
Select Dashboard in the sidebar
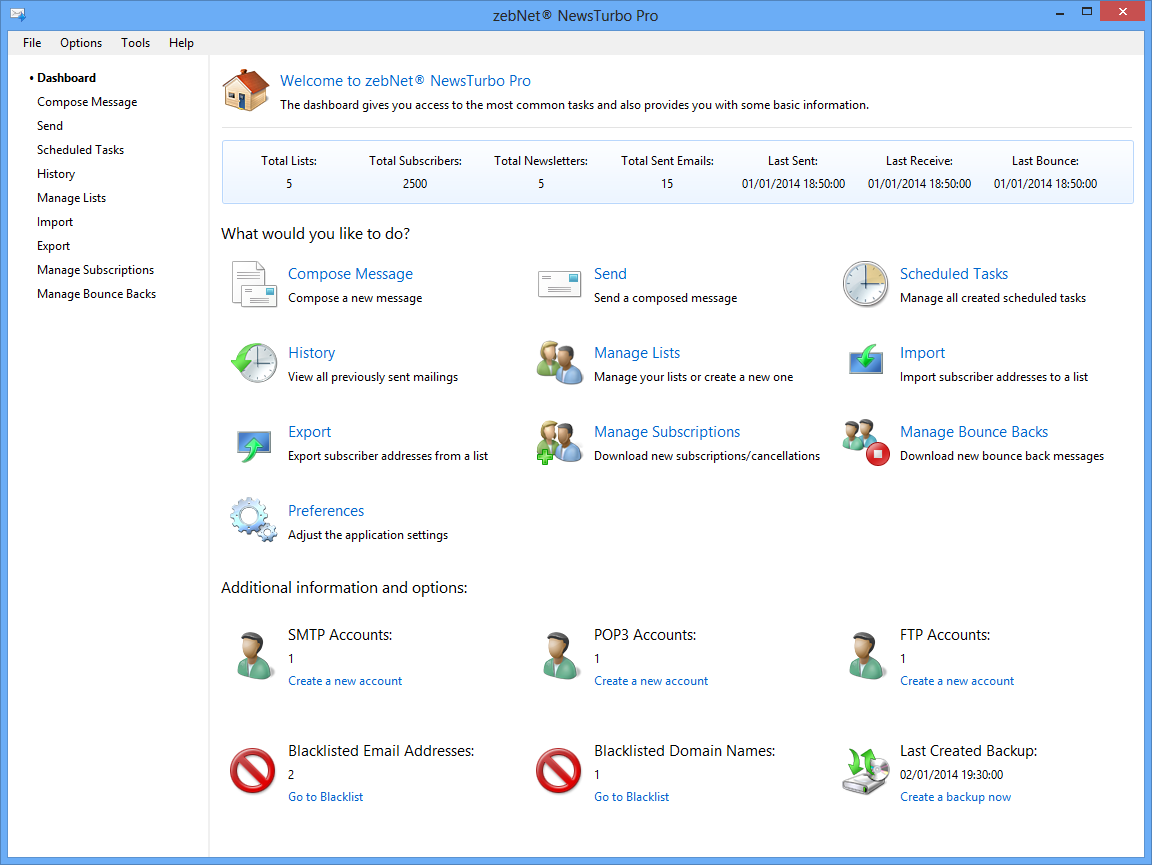tap(66, 78)
